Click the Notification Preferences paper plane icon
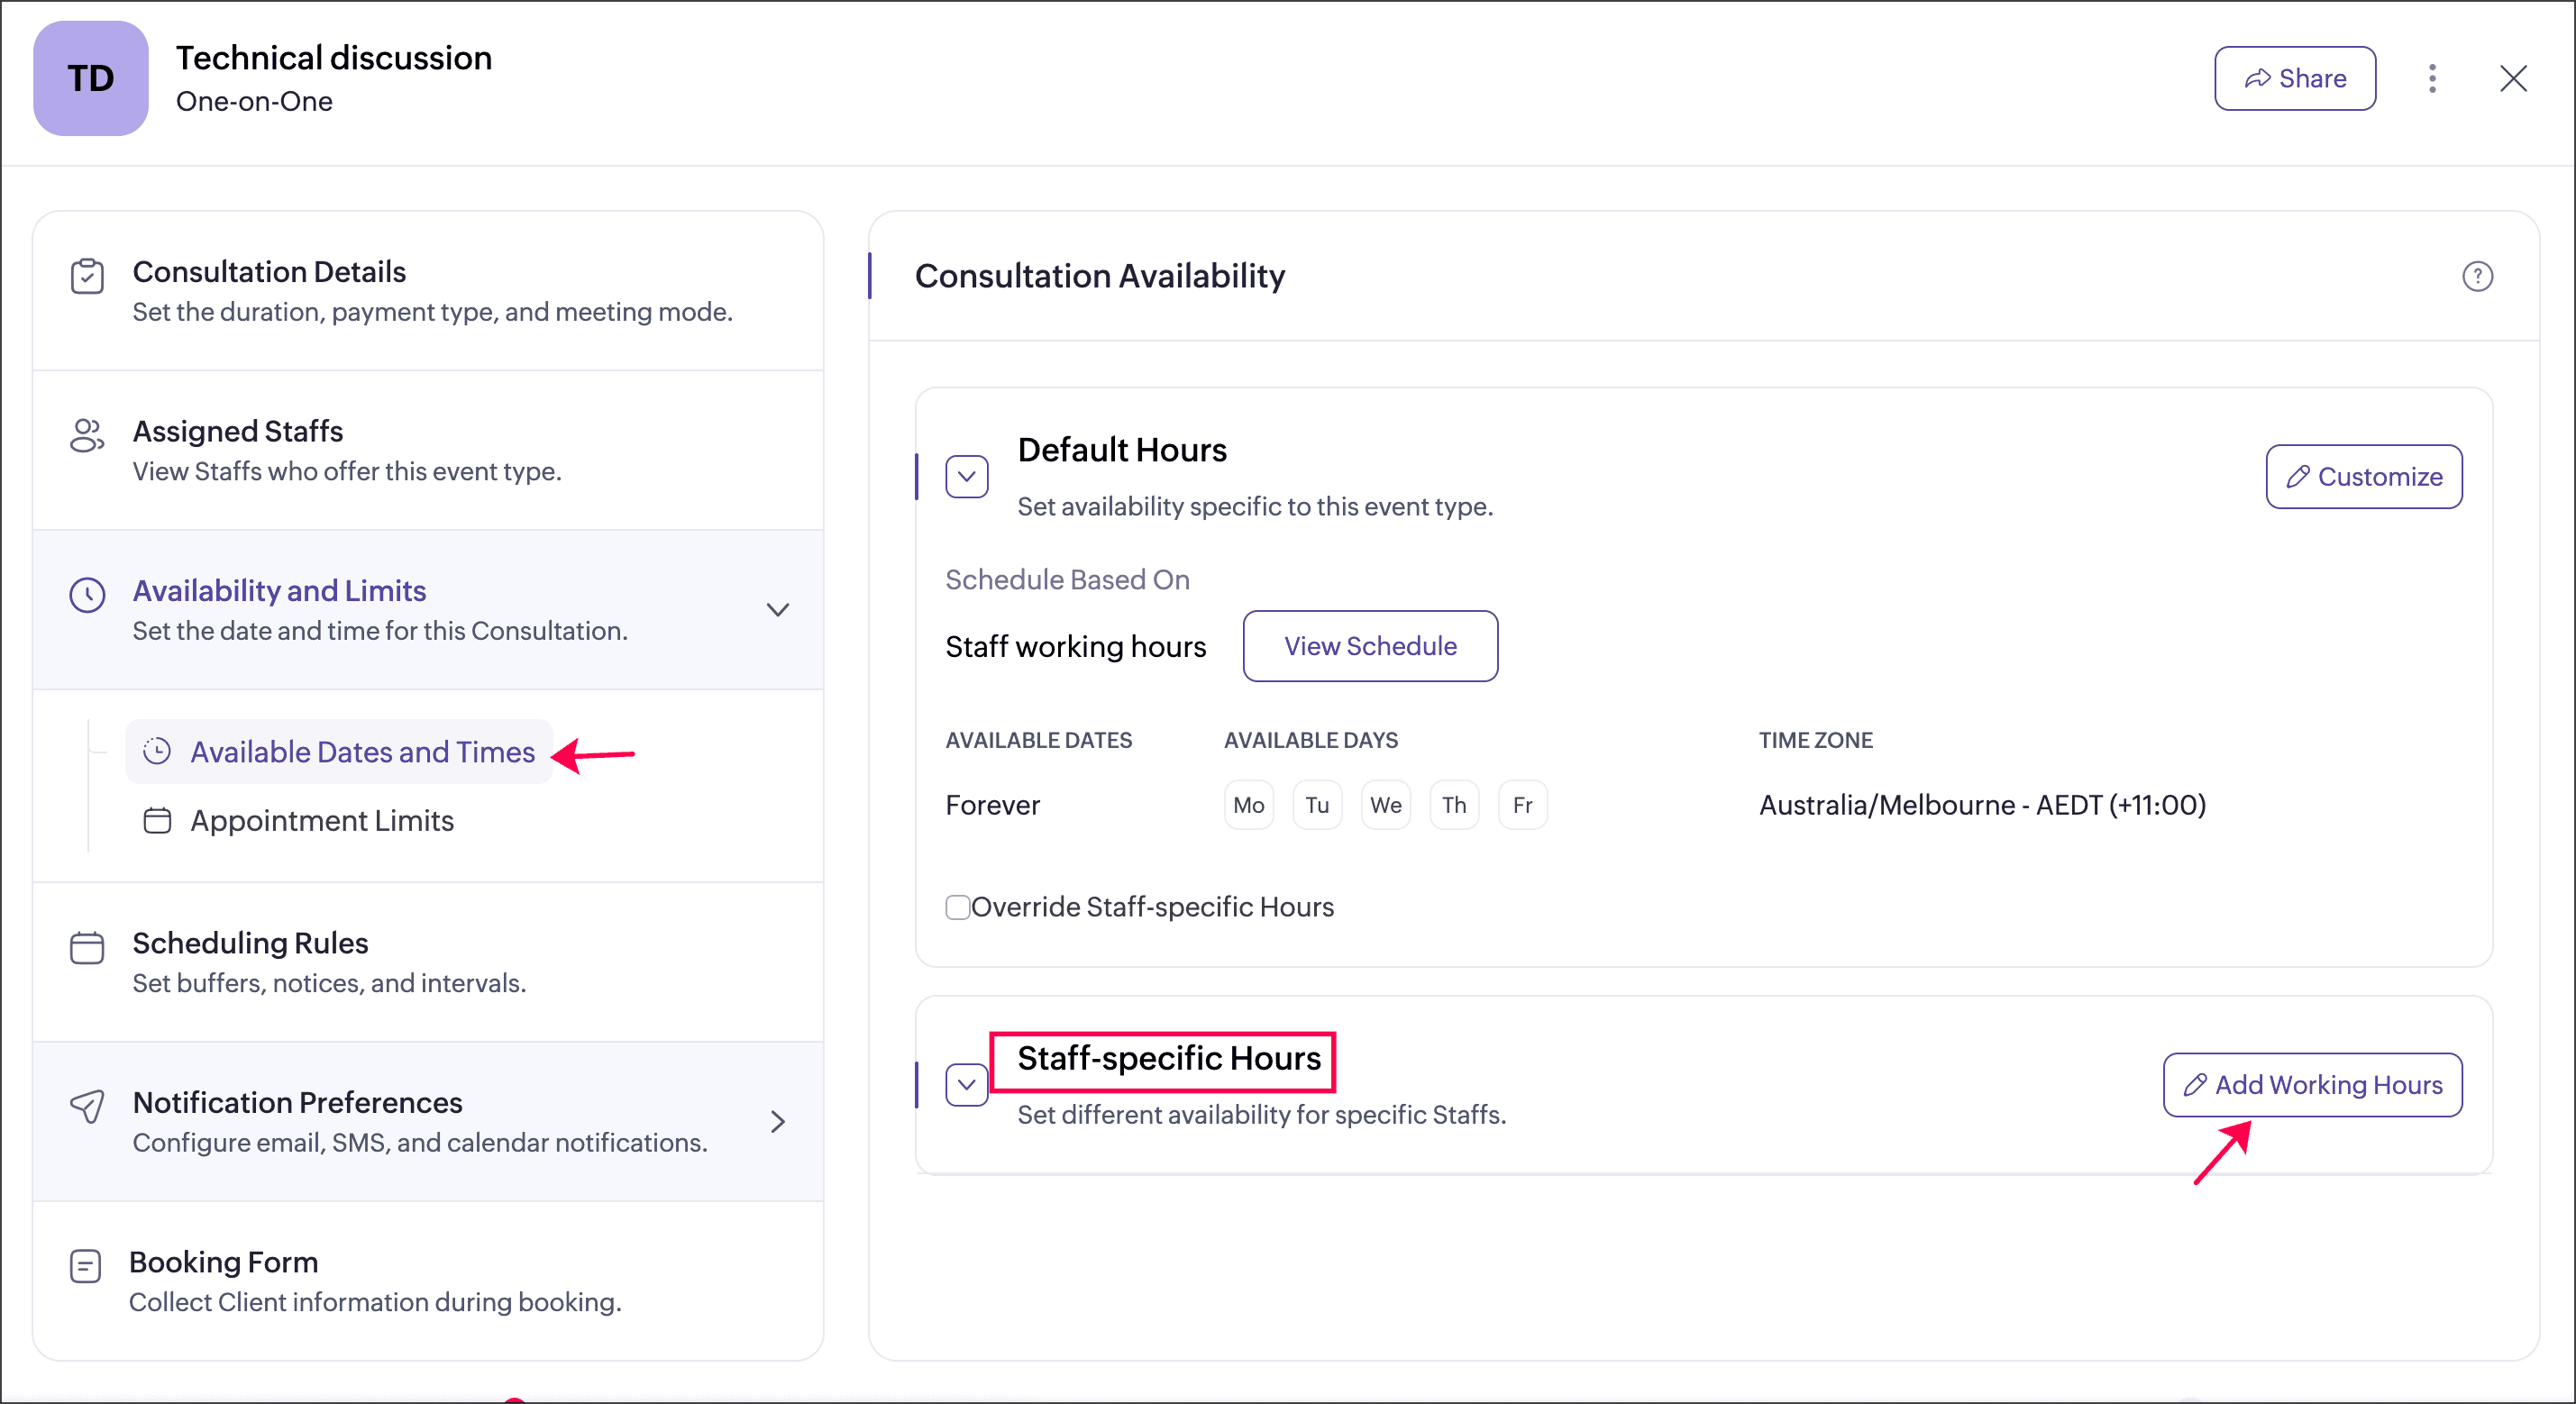This screenshot has height=1404, width=2576. tap(87, 1106)
